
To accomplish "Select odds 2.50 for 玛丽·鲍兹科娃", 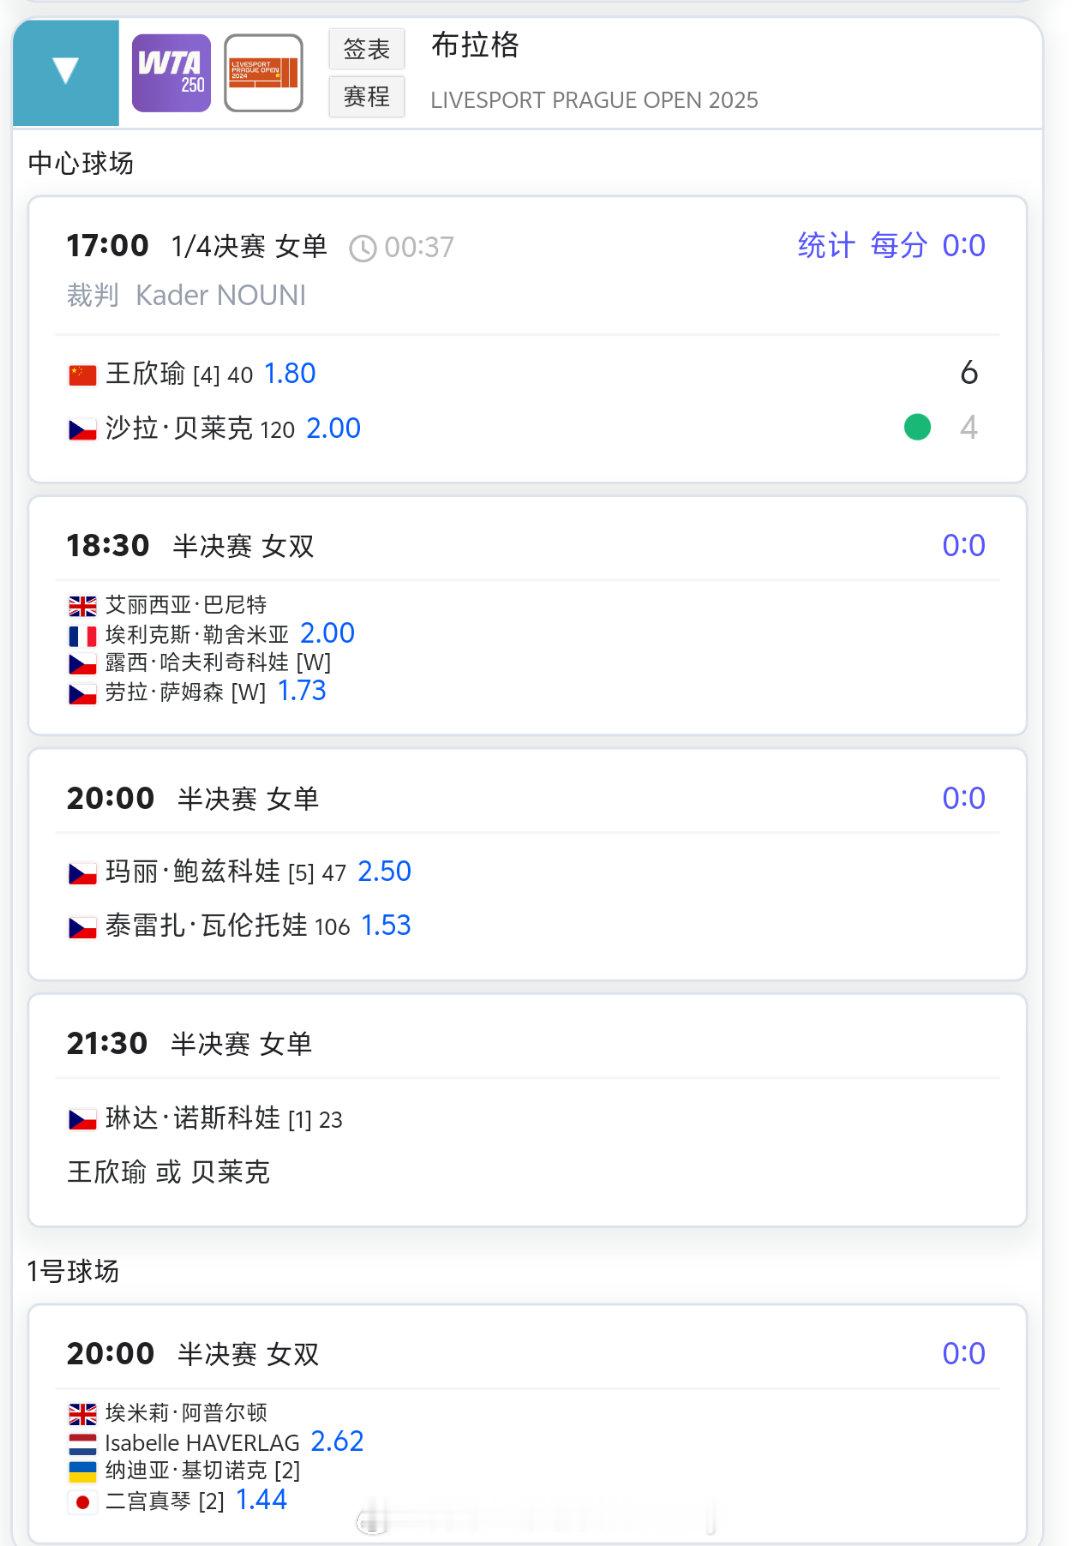I will [x=385, y=871].
